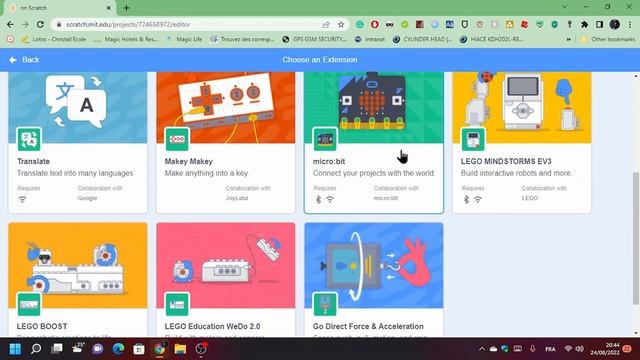This screenshot has width=640, height=360.
Task: Close the Scratch browser tab
Action: pyautogui.click(x=109, y=8)
